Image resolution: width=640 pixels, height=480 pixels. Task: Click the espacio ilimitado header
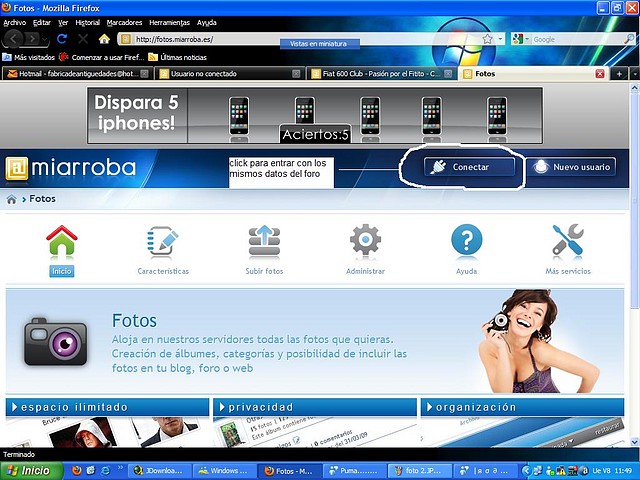point(107,407)
